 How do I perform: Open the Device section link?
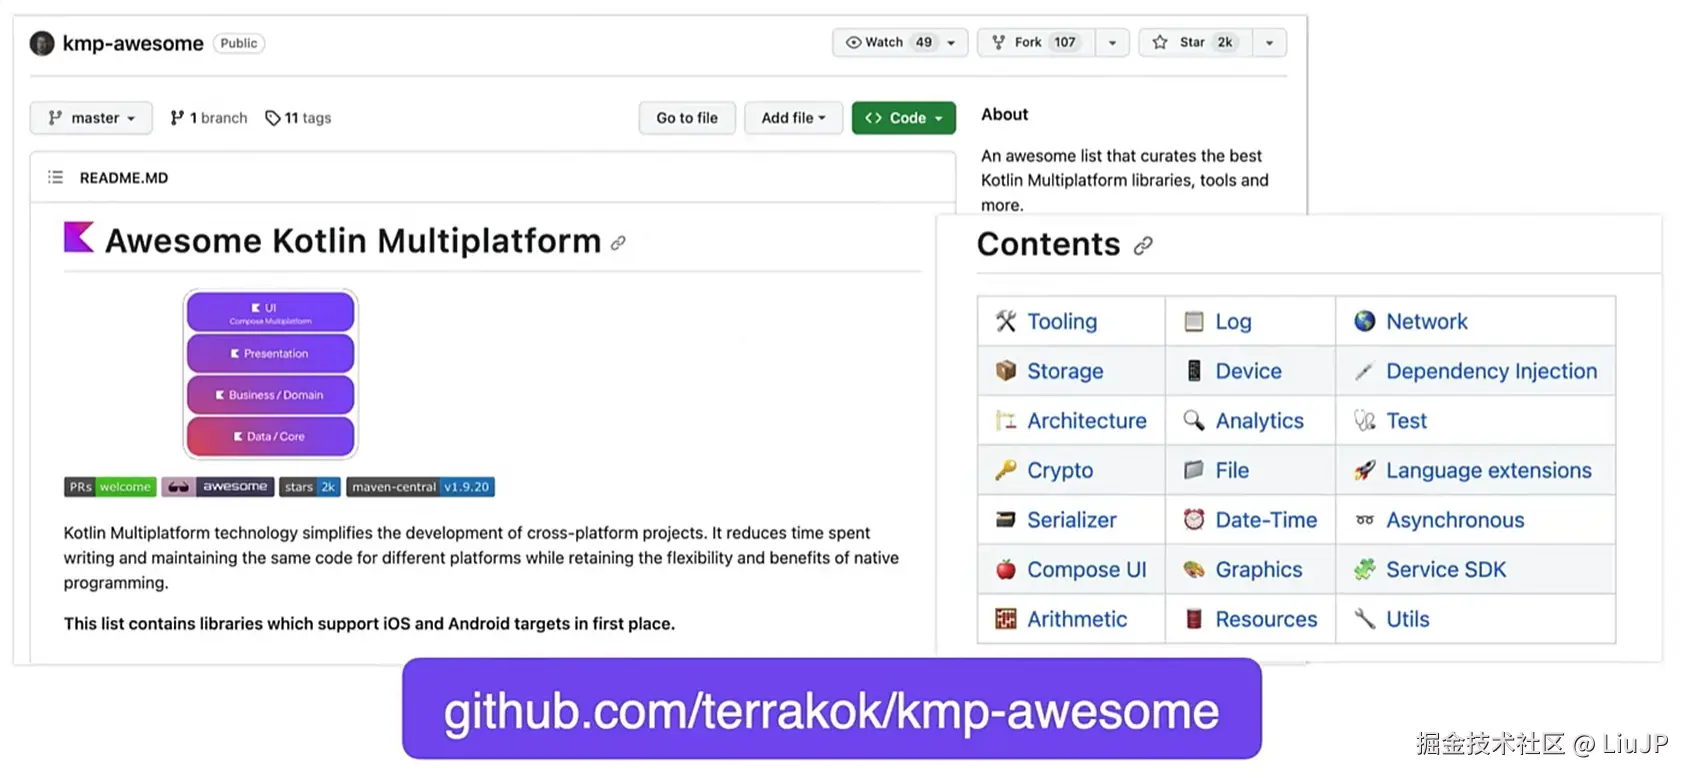click(1248, 371)
